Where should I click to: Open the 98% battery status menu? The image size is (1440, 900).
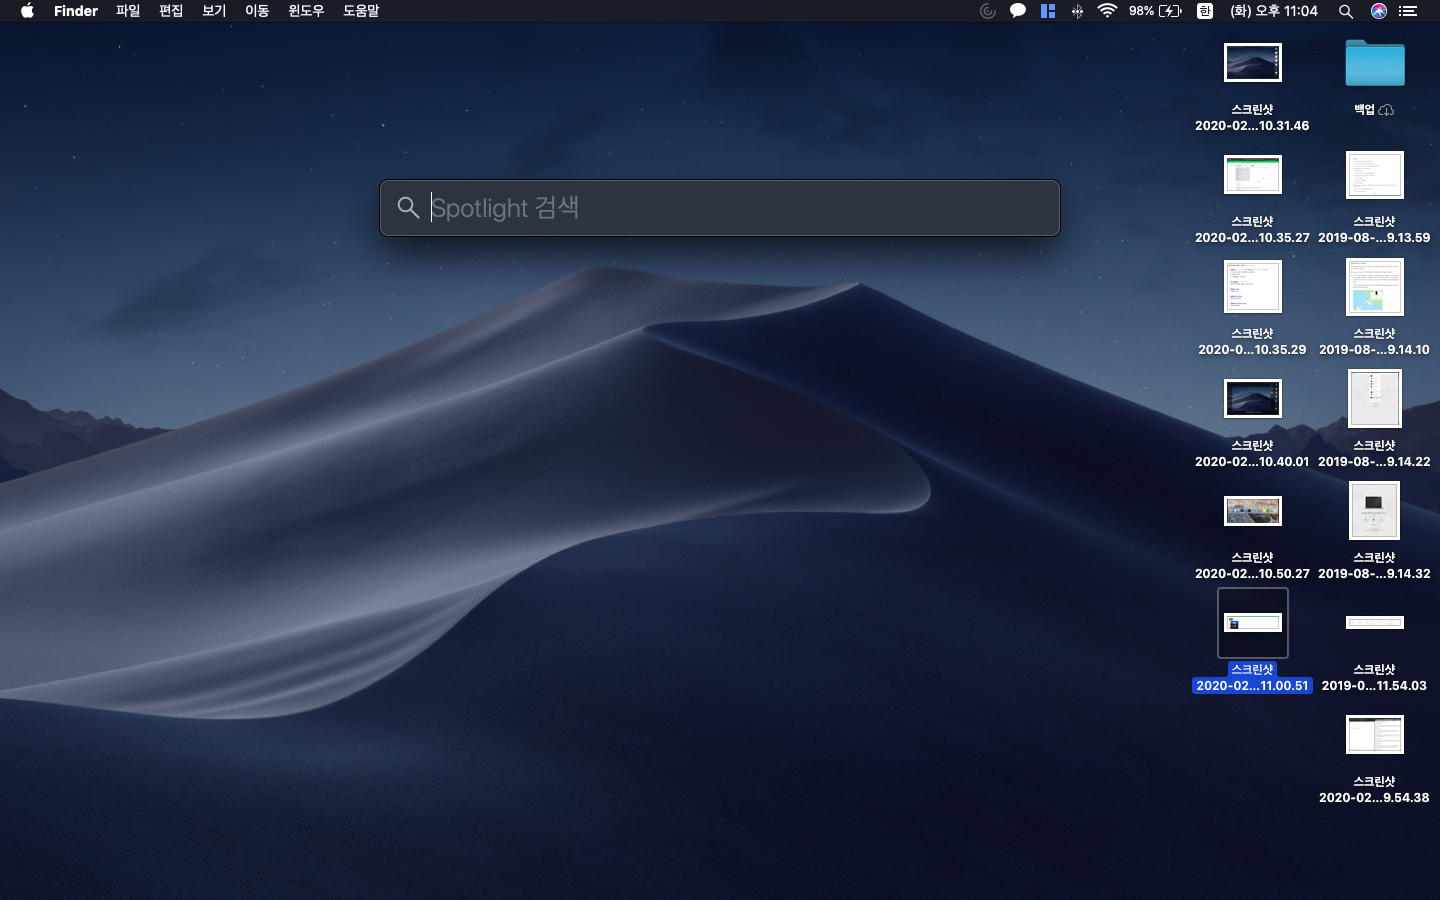pos(1155,11)
